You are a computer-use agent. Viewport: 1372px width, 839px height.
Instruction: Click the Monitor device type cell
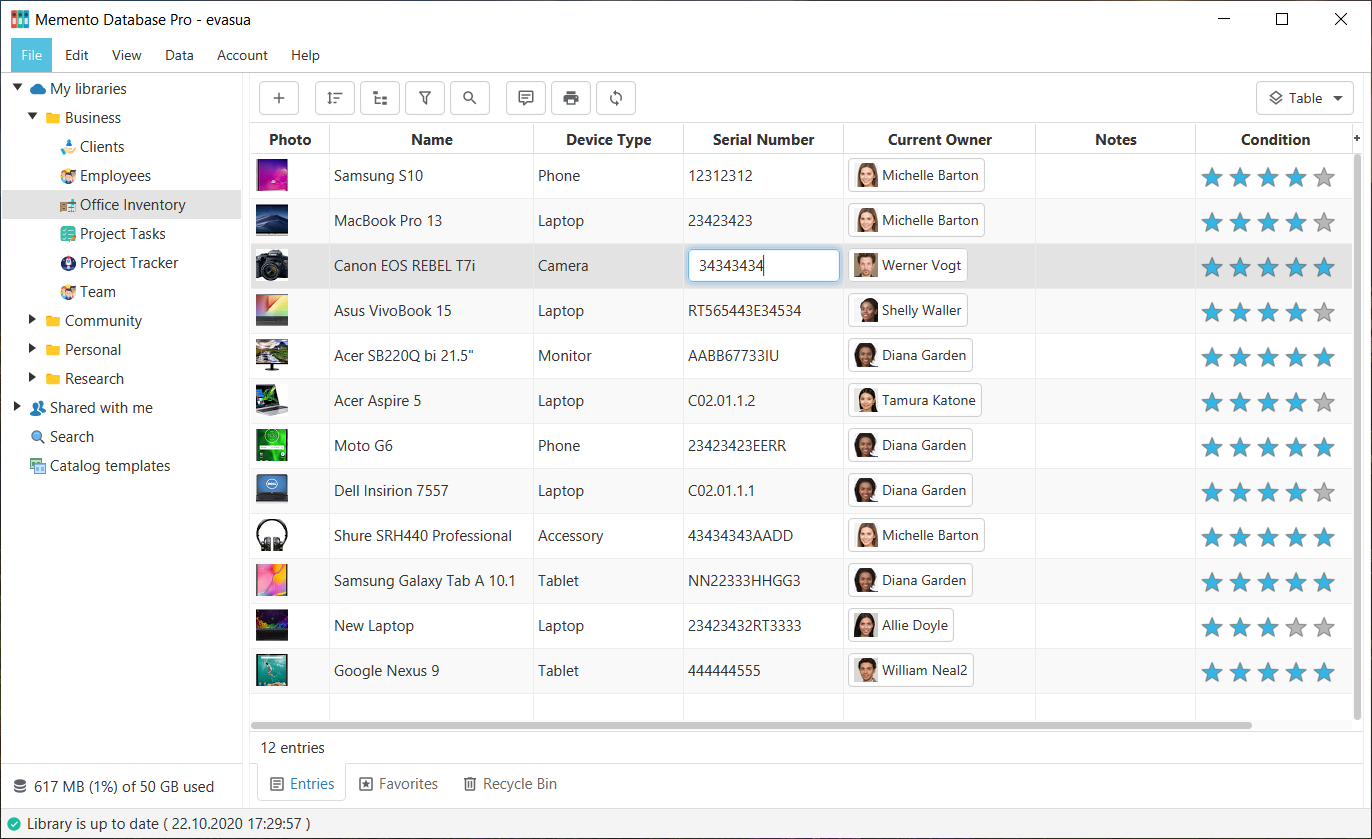coord(609,356)
